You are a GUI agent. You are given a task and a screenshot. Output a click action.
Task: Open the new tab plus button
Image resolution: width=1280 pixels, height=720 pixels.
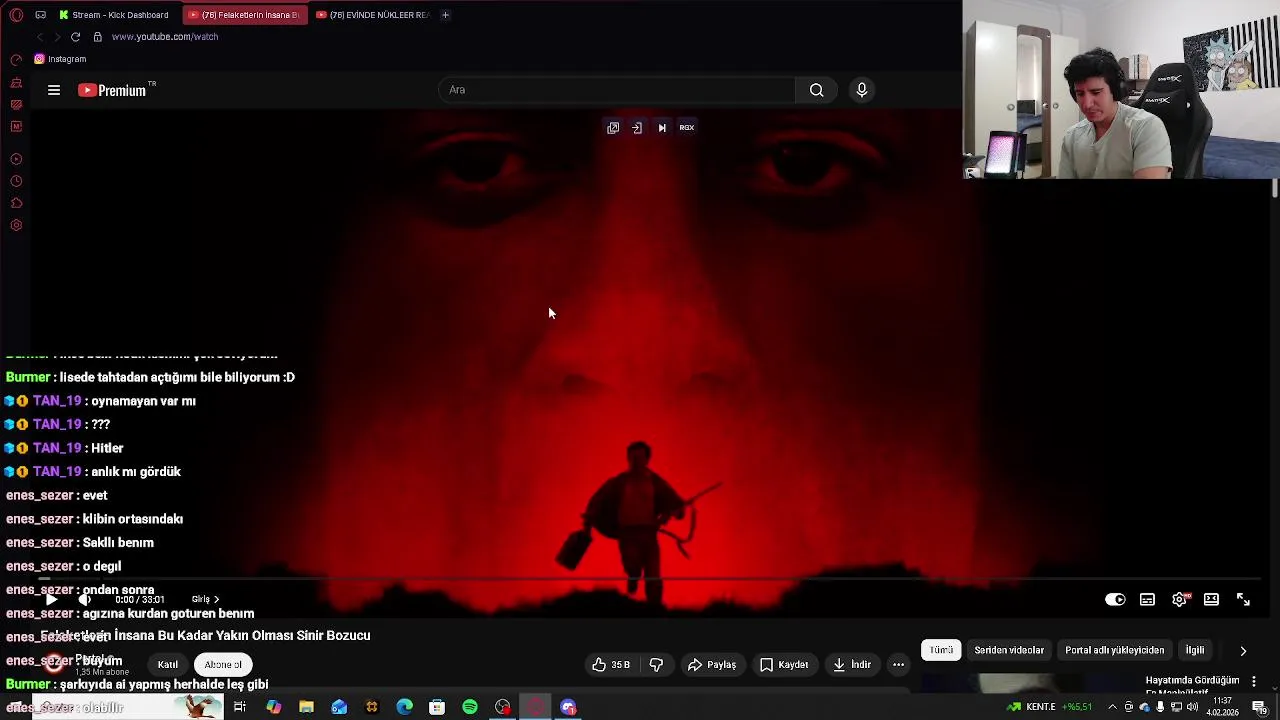coord(445,15)
